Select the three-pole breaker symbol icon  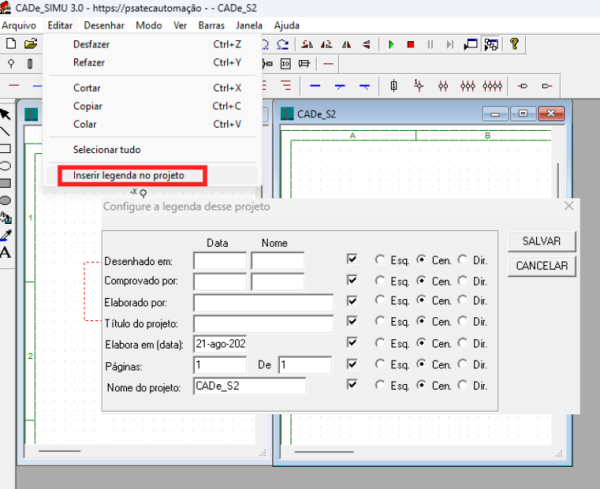pyautogui.click(x=468, y=86)
